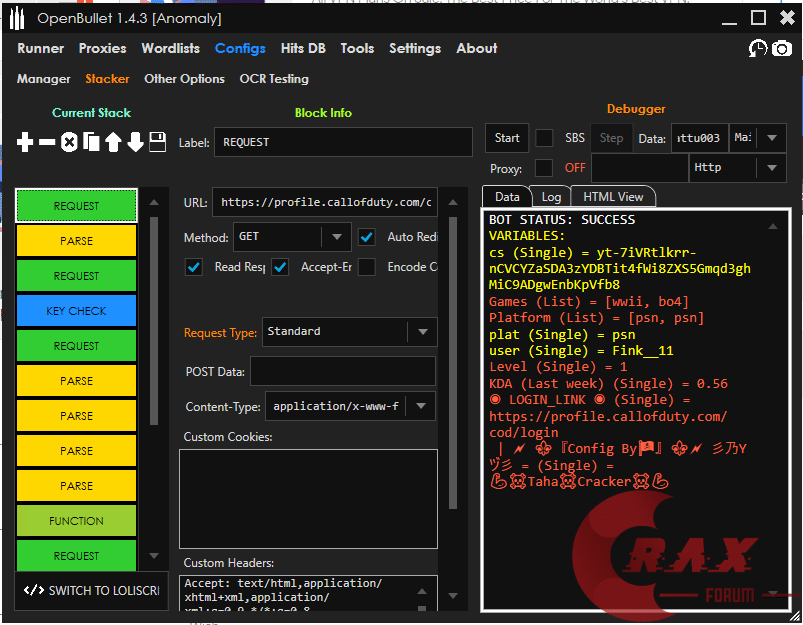Click the URL input field
Viewport: 803px width, 625px height.
pyautogui.click(x=324, y=202)
